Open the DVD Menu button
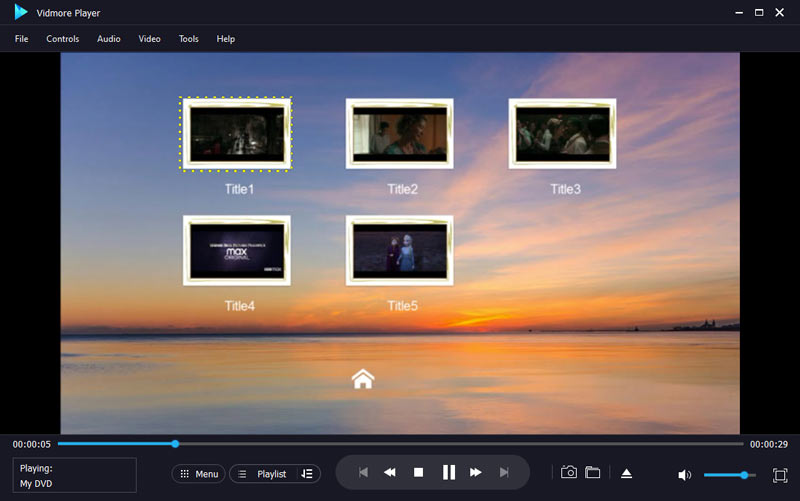The width and height of the screenshot is (800, 501). pos(198,474)
